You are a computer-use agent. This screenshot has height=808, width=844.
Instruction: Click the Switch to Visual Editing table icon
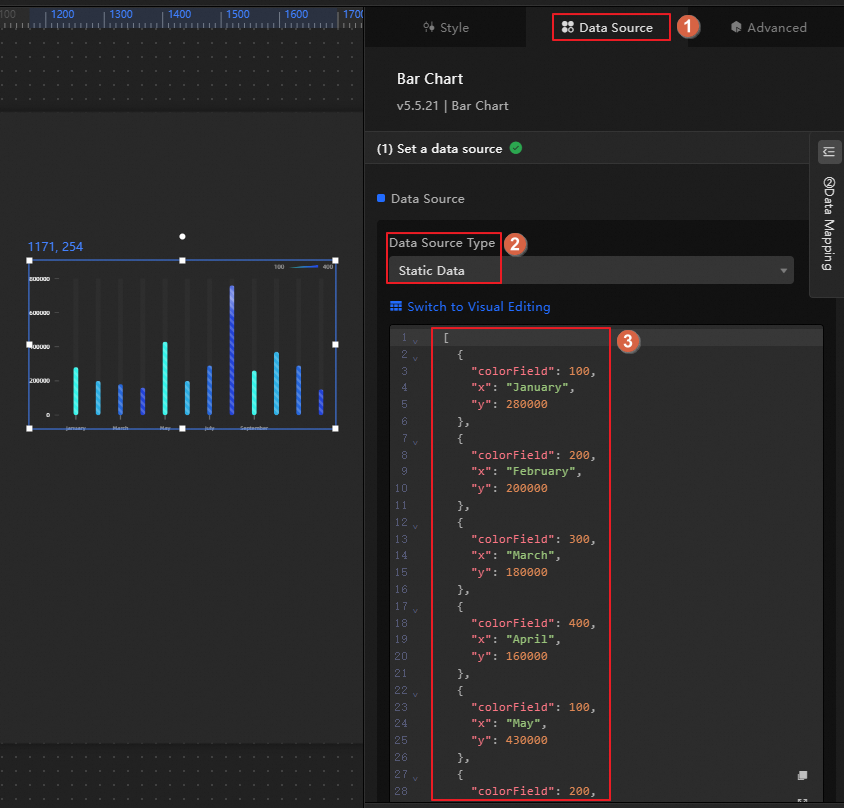click(396, 306)
